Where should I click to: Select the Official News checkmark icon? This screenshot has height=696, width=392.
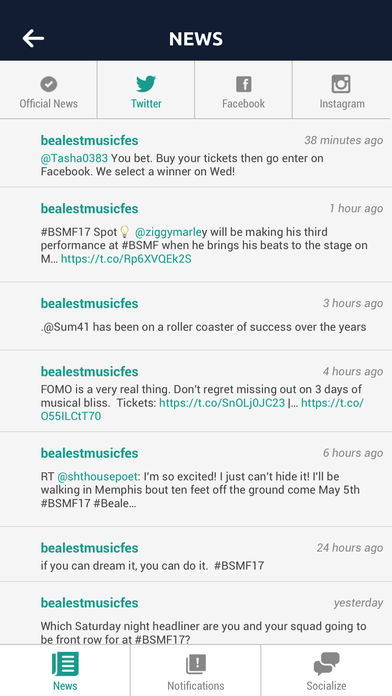(x=48, y=84)
